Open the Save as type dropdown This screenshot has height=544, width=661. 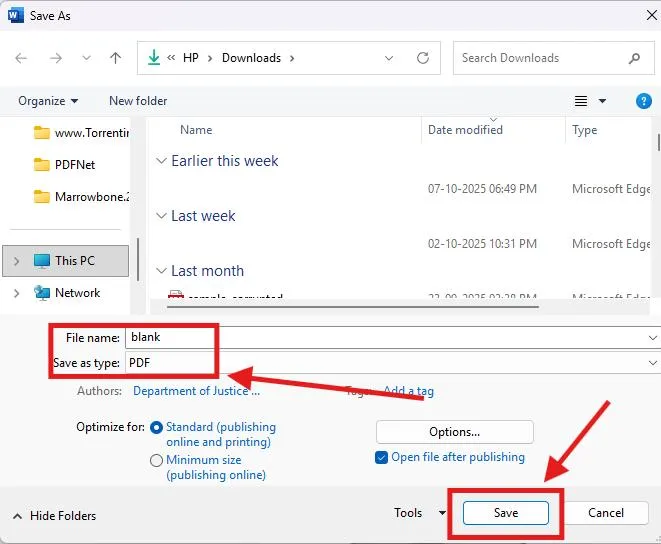click(x=653, y=363)
